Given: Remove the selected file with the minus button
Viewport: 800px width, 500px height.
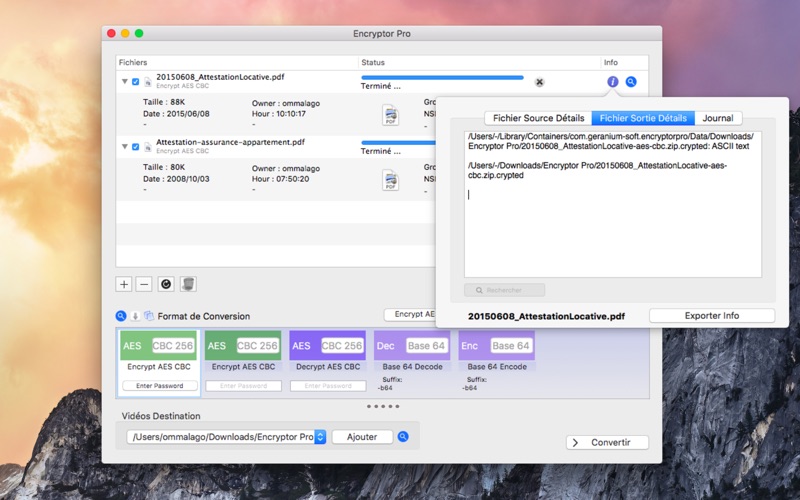Looking at the screenshot, I should (x=144, y=284).
